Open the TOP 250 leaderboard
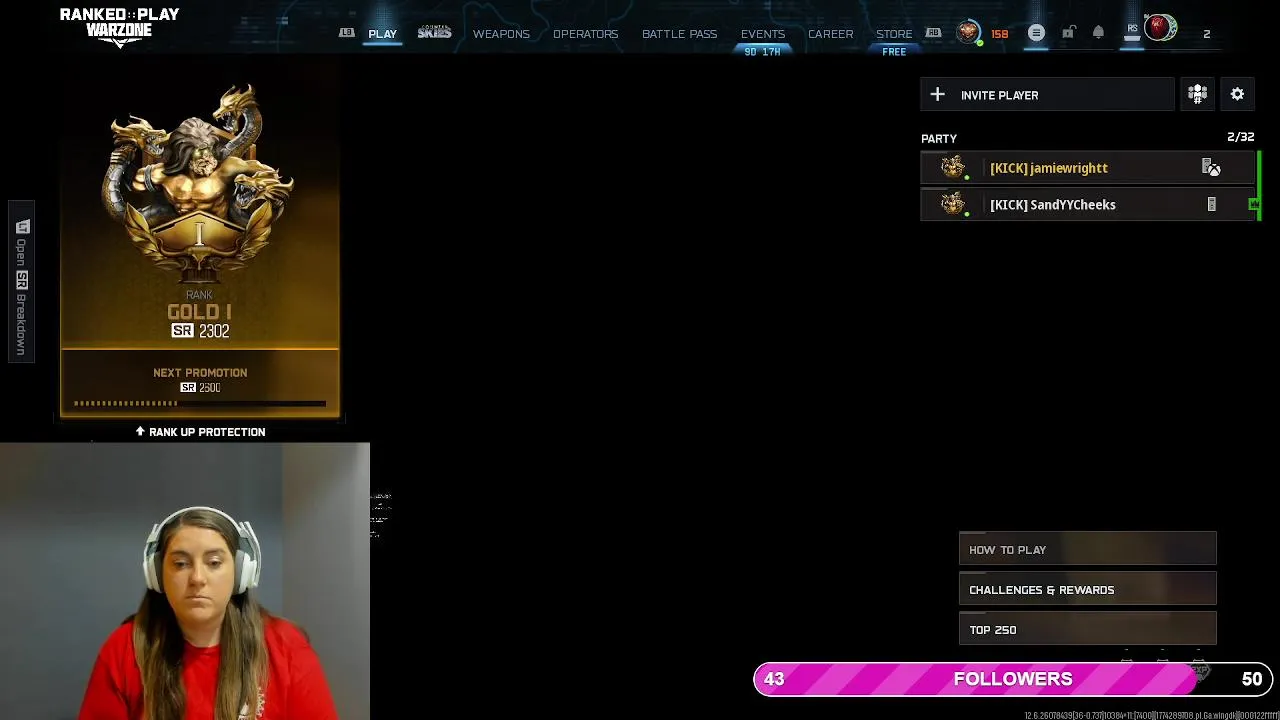 [1087, 629]
